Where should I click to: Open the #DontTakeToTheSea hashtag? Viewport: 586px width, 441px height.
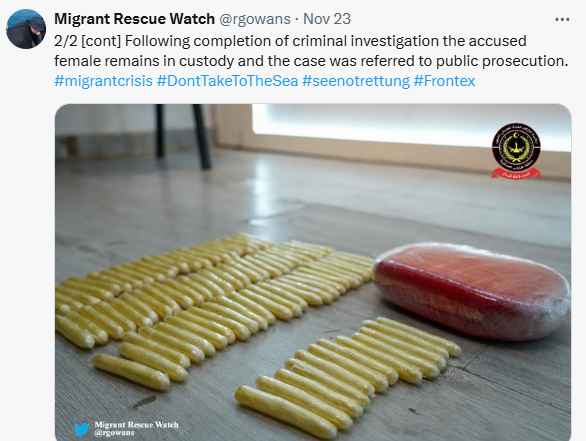227,81
